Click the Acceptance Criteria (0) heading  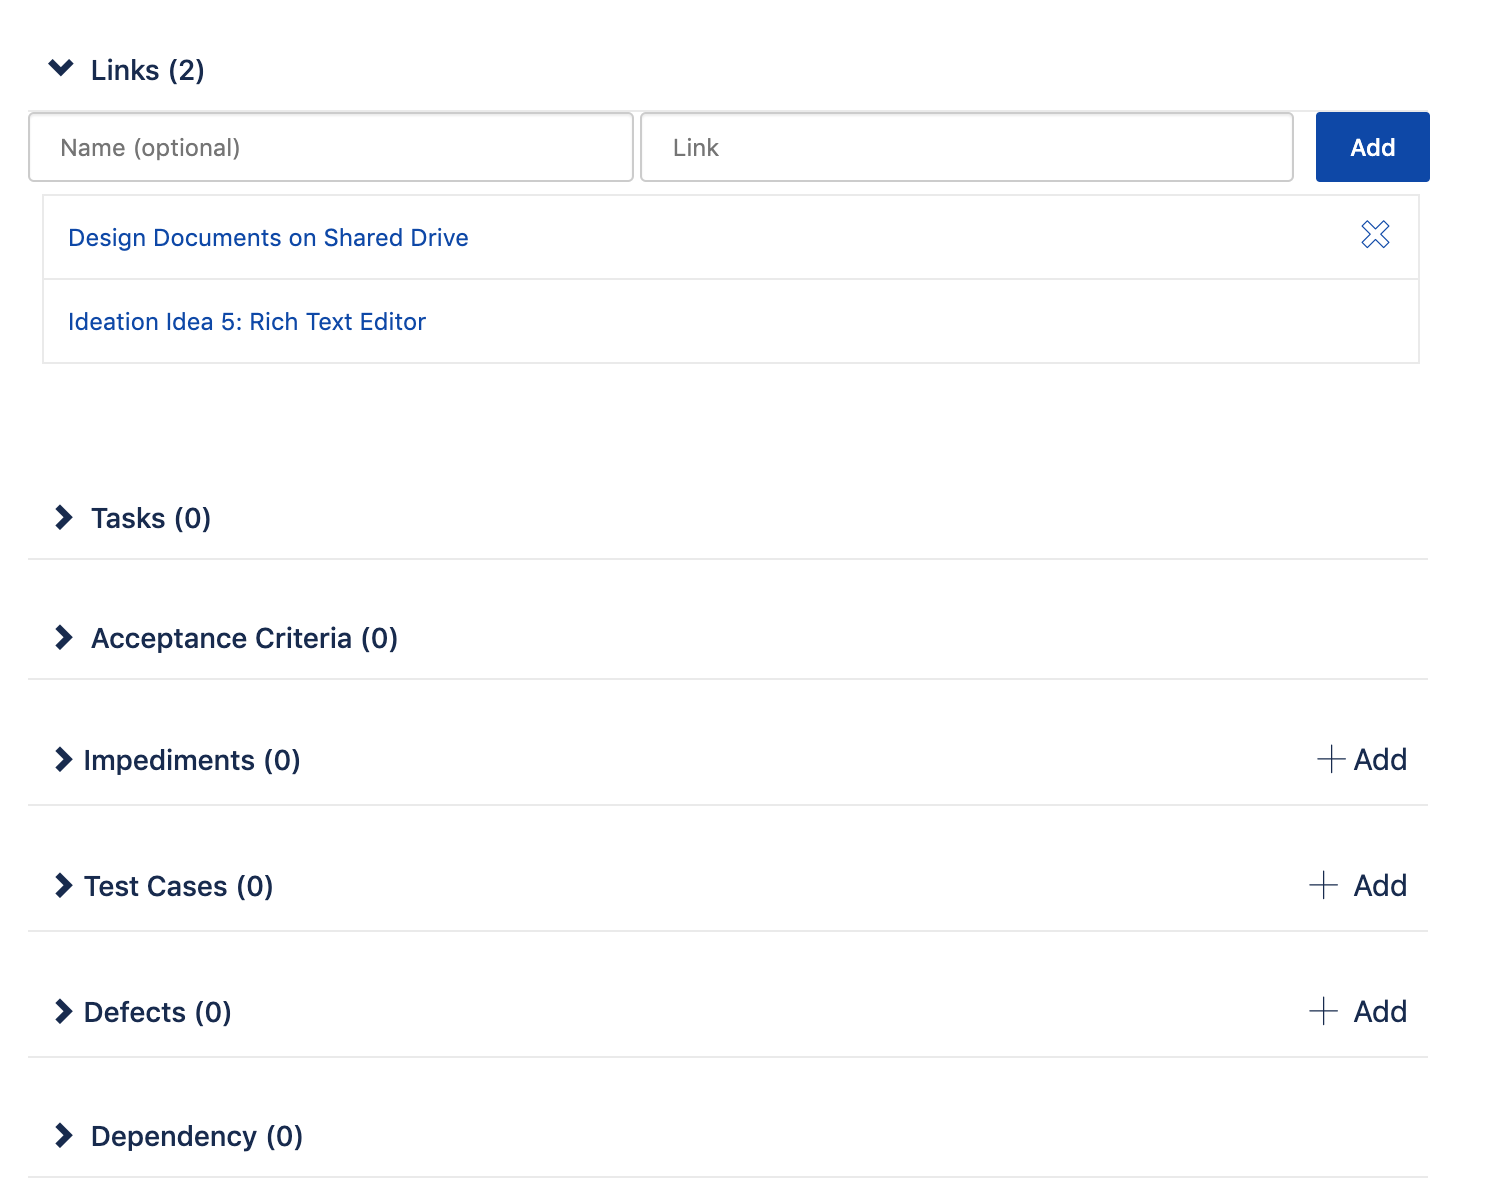245,638
